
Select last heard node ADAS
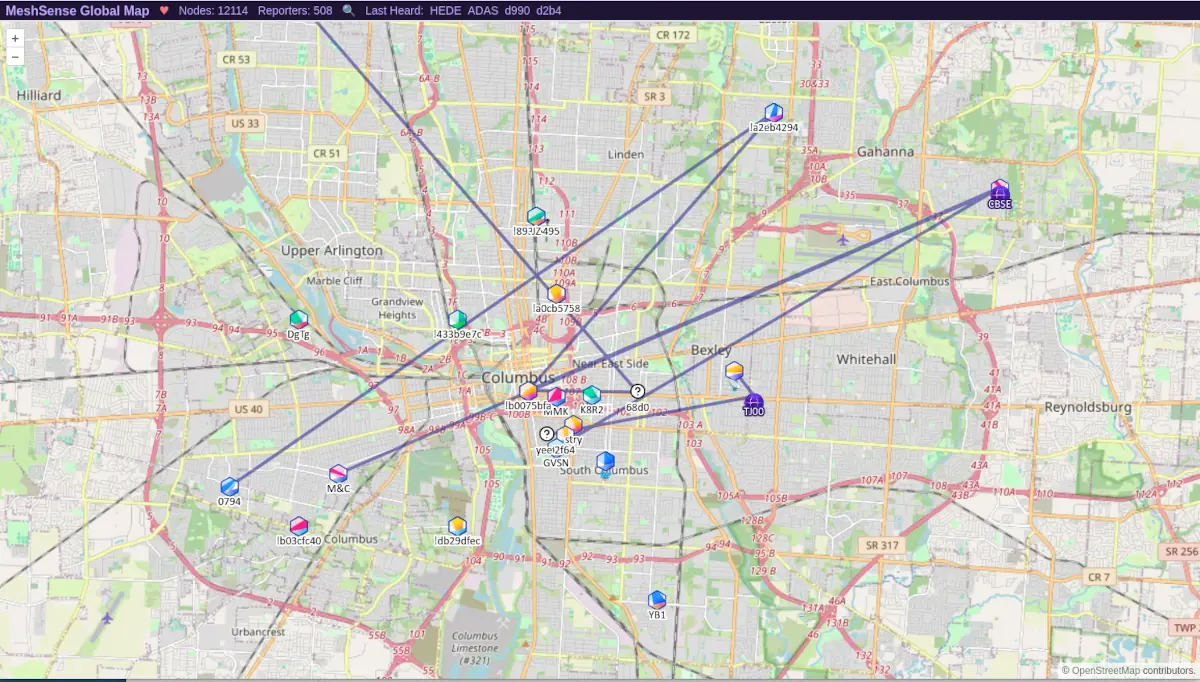(x=482, y=10)
